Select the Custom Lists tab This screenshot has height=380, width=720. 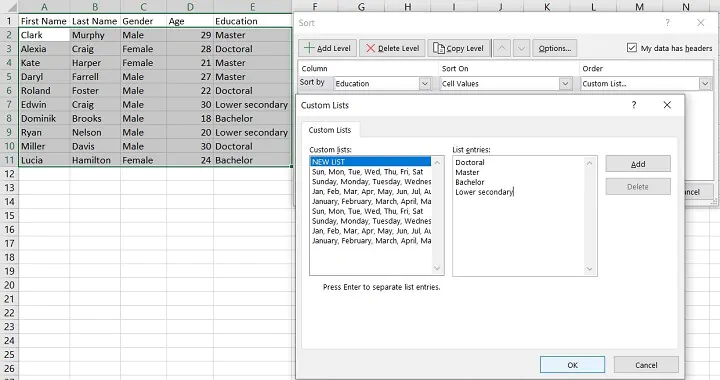tap(330, 130)
